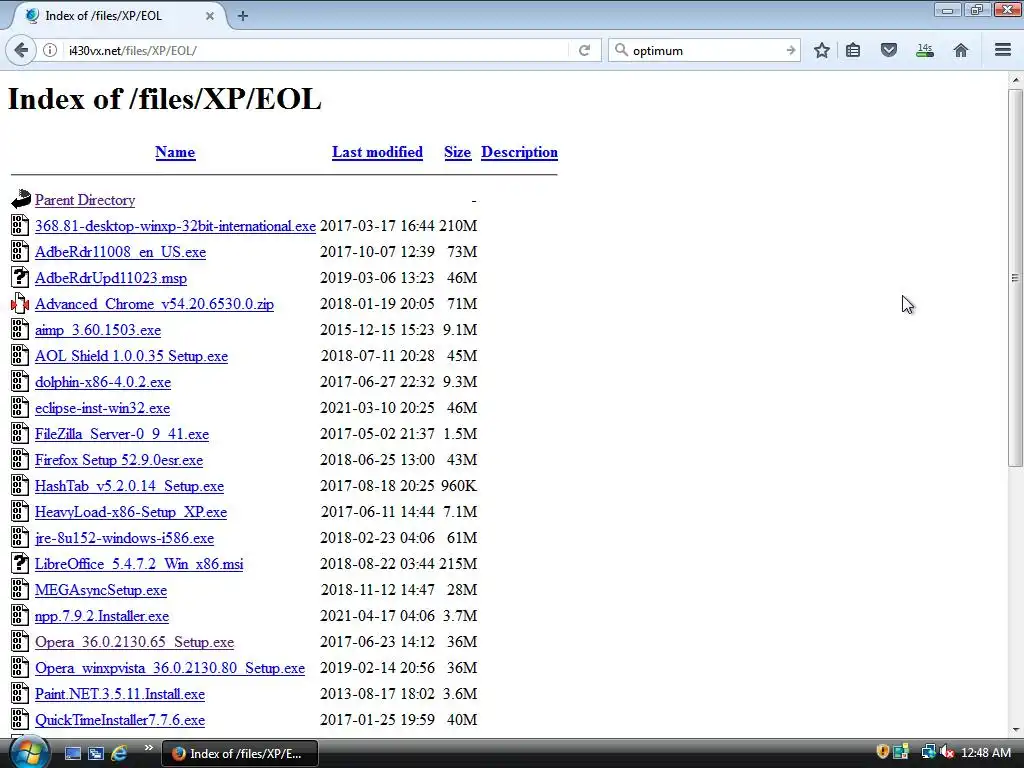Click the muted volume tray icon

tap(947, 752)
